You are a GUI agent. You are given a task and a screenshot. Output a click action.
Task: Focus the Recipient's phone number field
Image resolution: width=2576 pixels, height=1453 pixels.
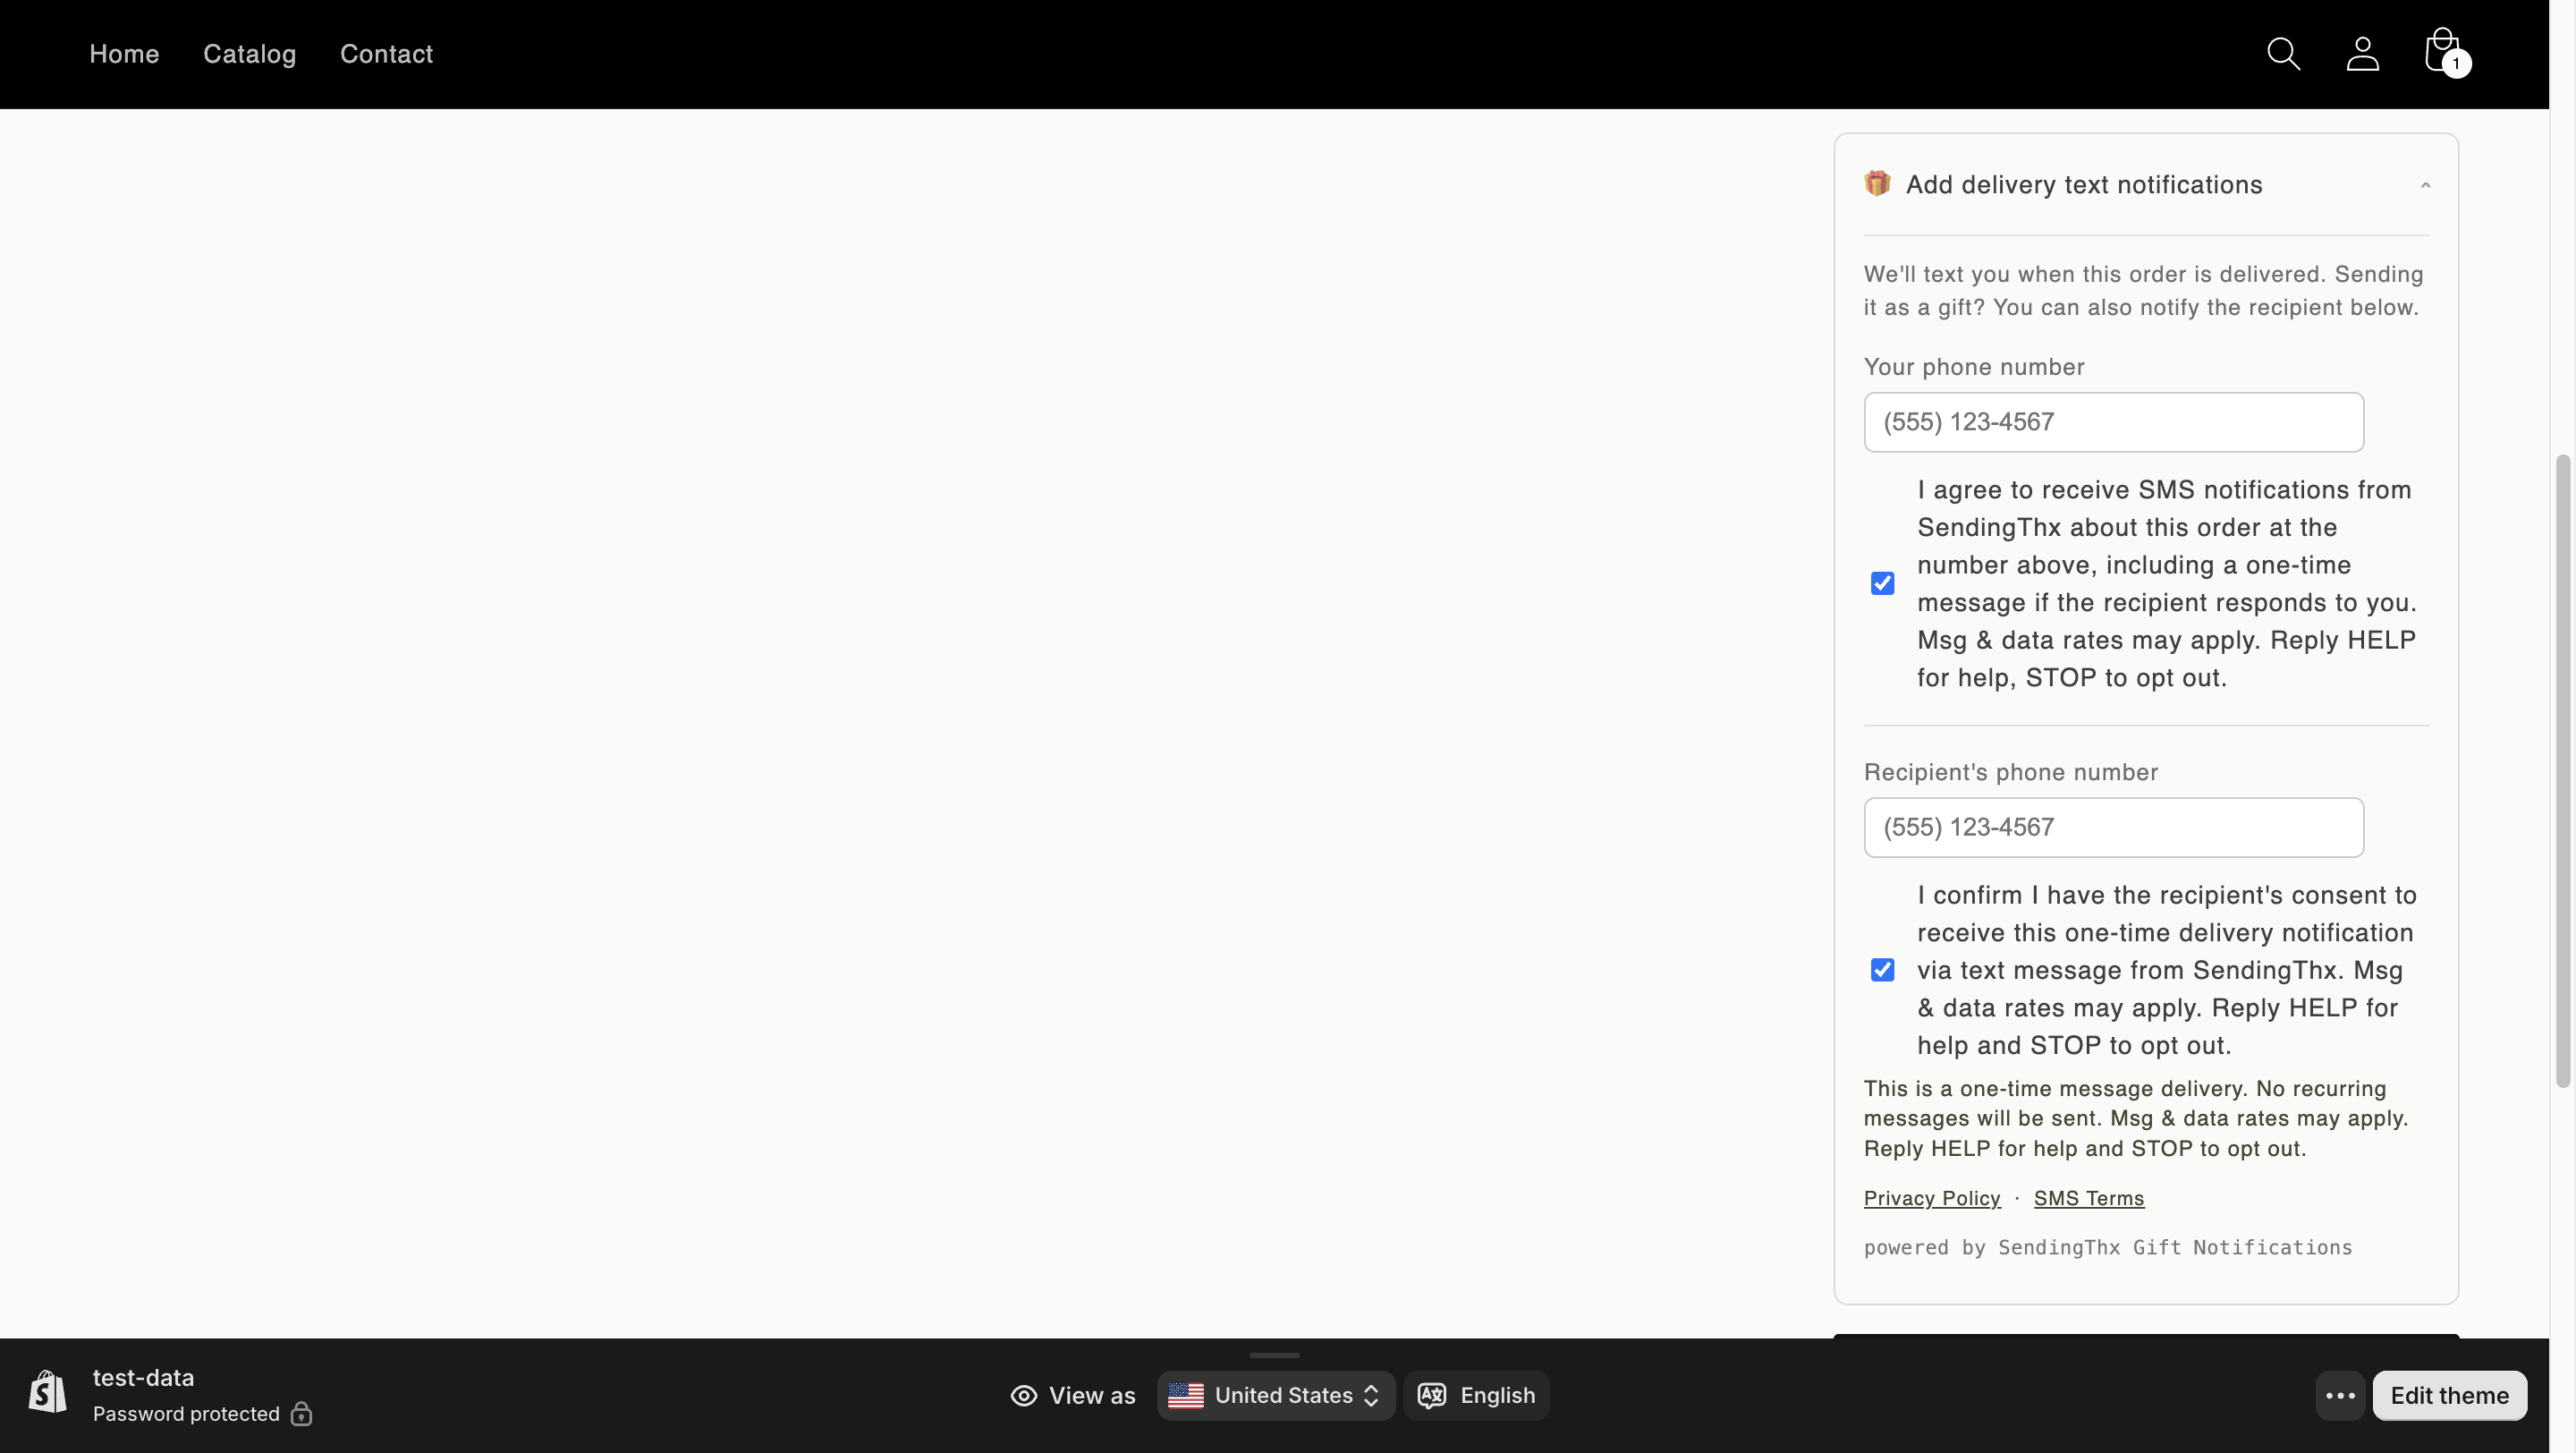click(2113, 827)
